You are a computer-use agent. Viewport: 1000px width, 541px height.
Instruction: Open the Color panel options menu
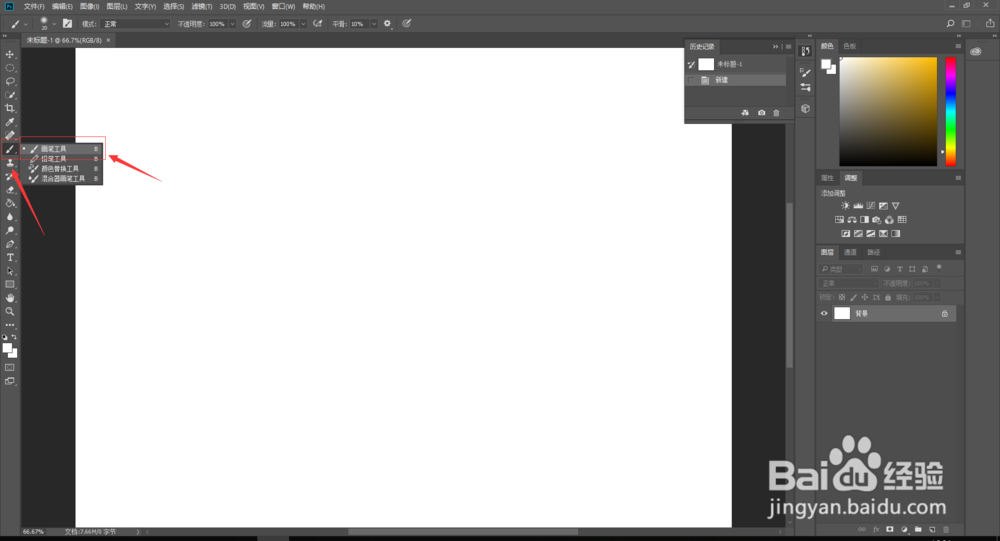[x=958, y=46]
